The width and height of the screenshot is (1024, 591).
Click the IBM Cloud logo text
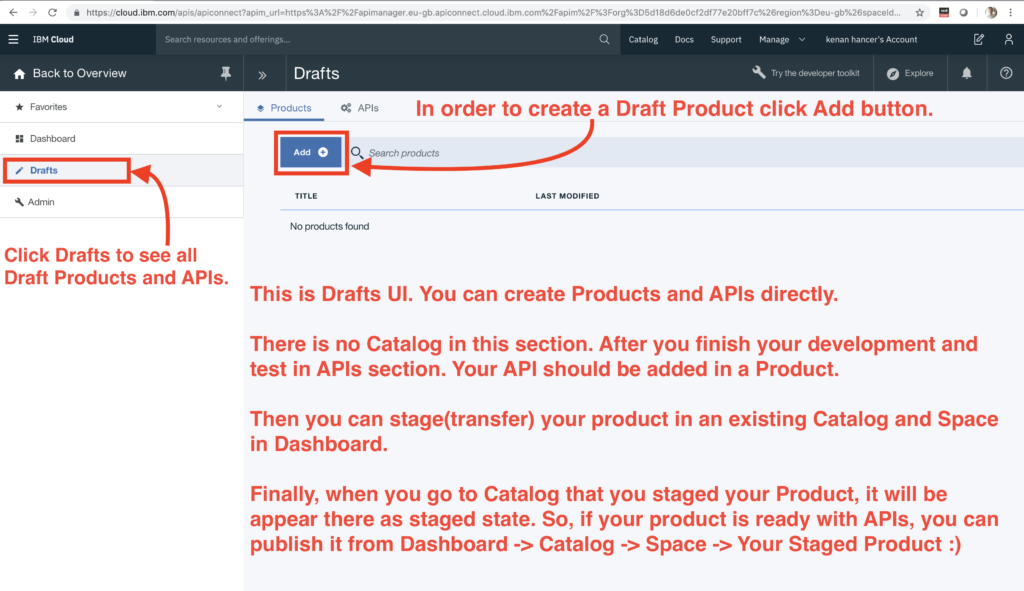pyautogui.click(x=53, y=39)
